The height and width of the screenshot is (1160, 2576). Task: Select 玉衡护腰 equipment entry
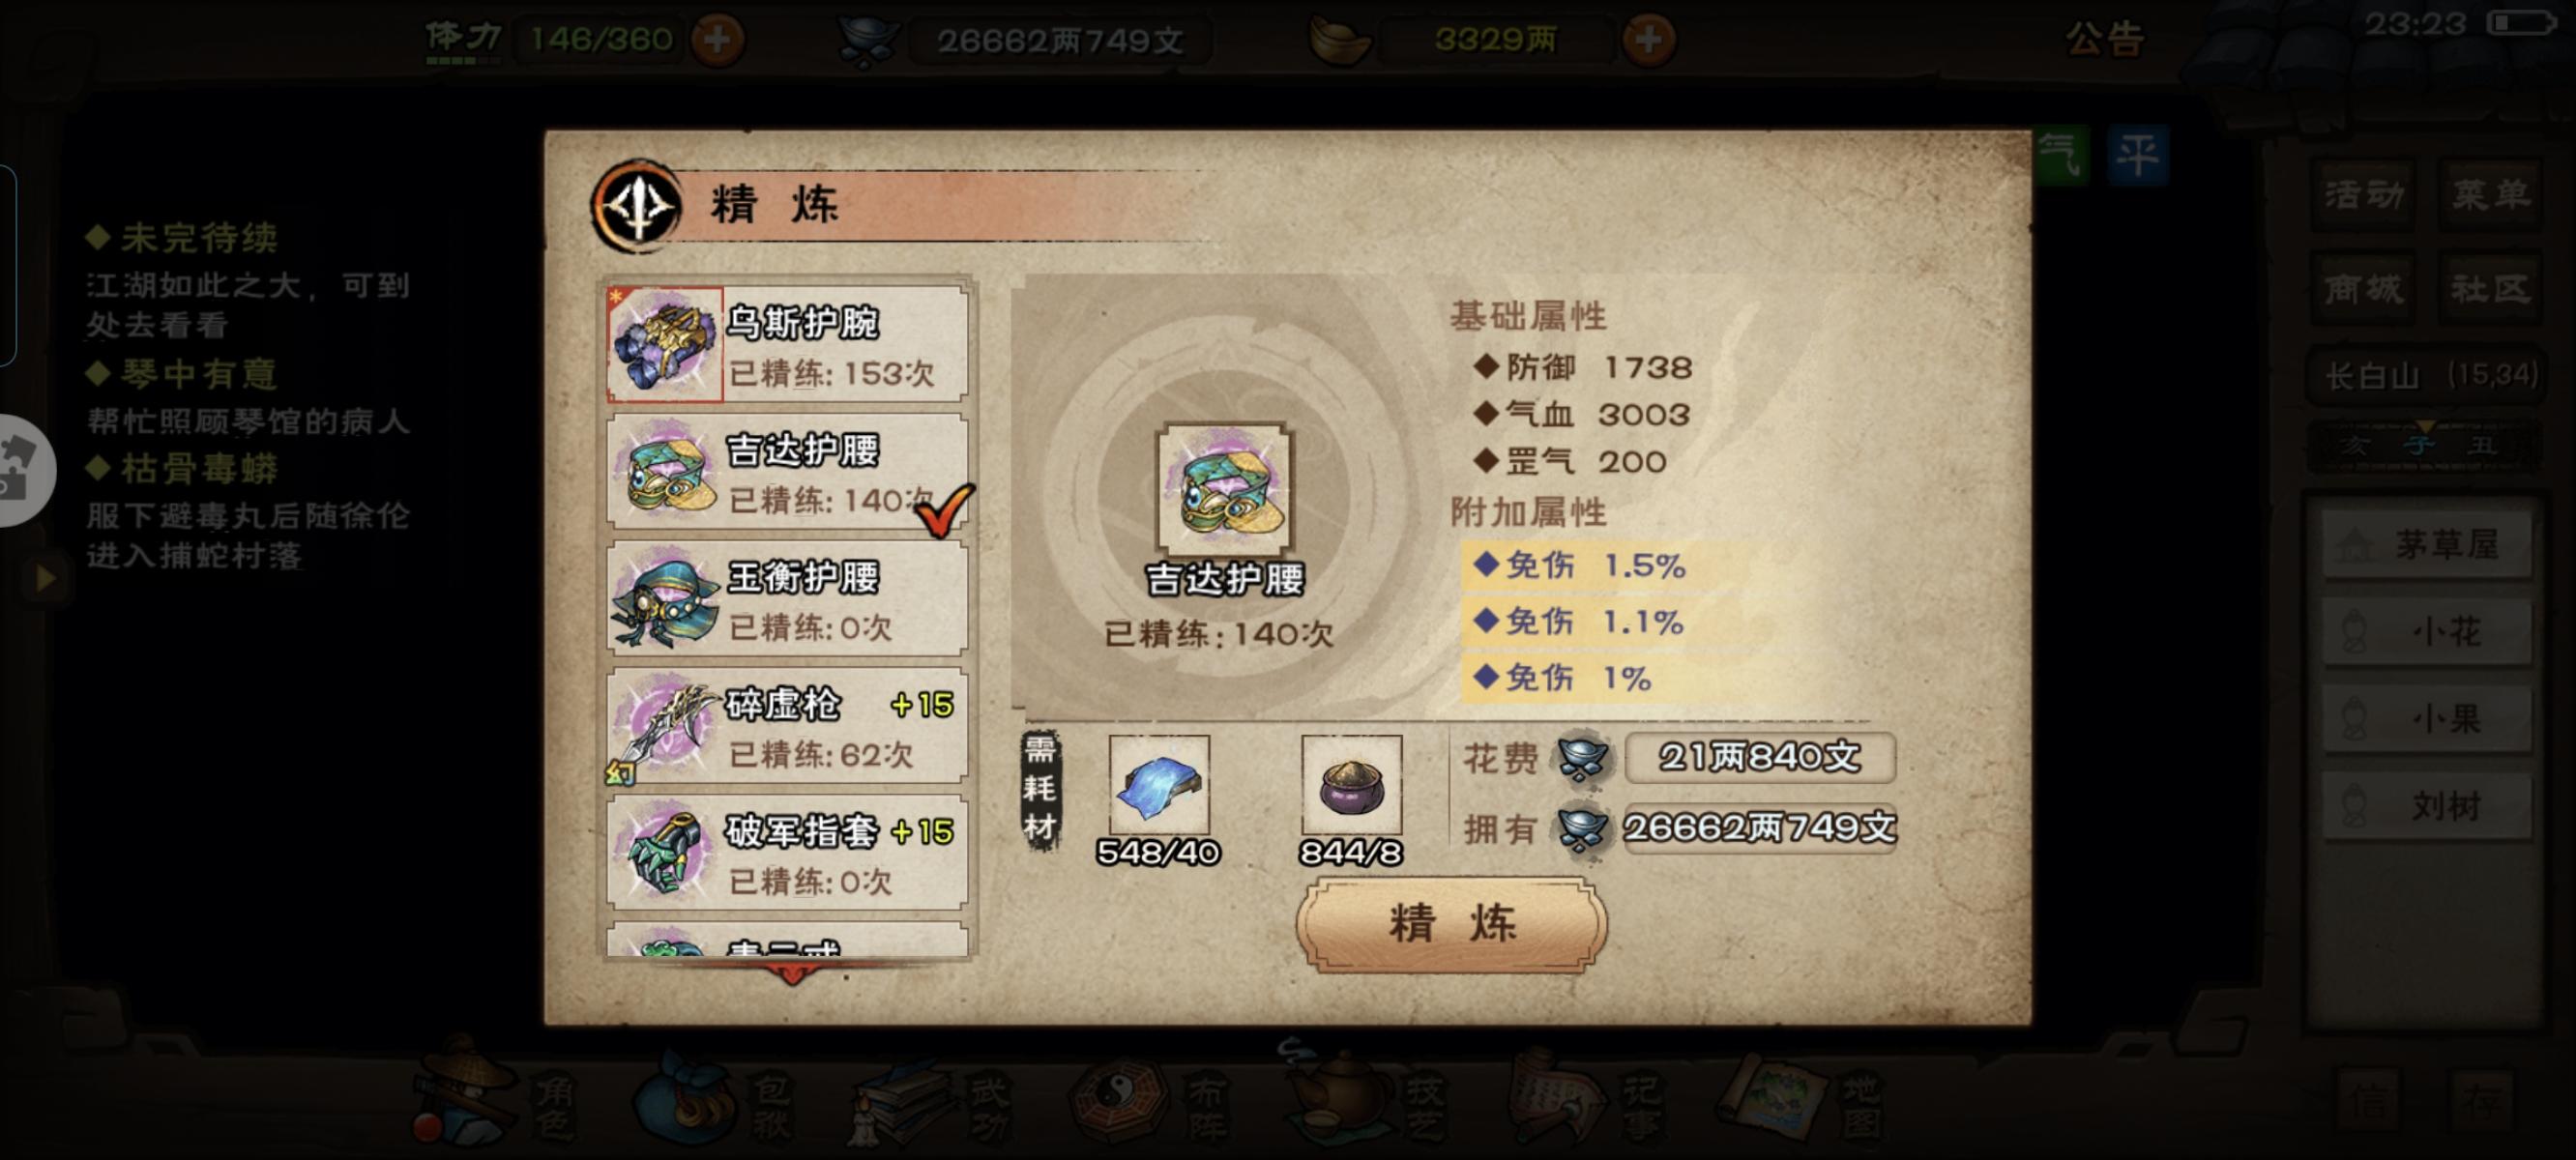788,598
